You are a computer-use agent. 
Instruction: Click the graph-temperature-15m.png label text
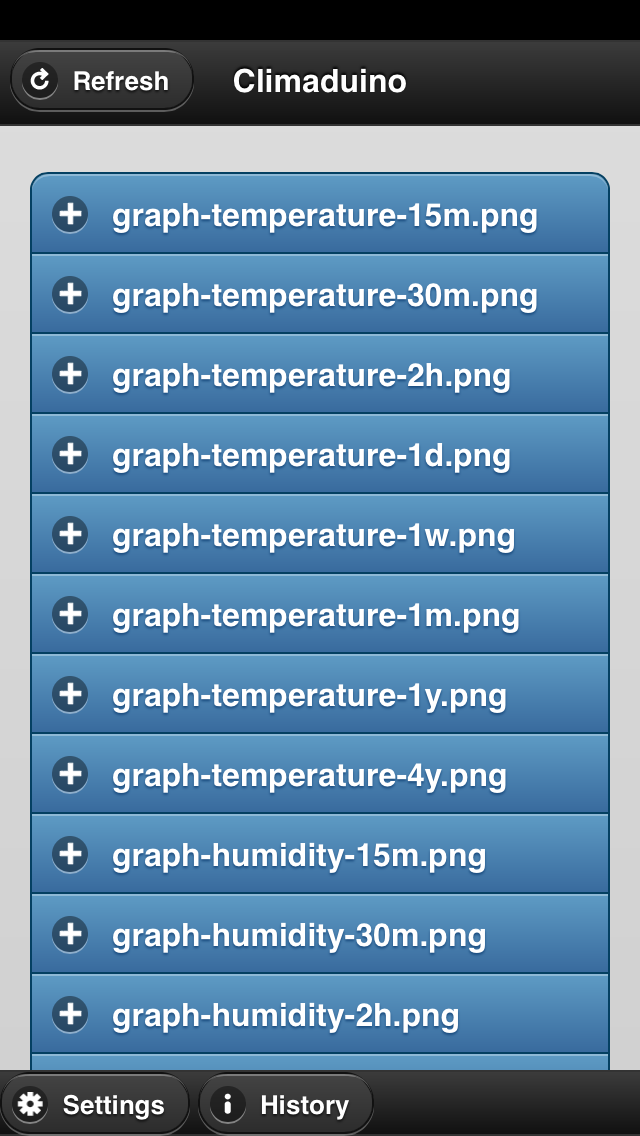click(x=325, y=217)
